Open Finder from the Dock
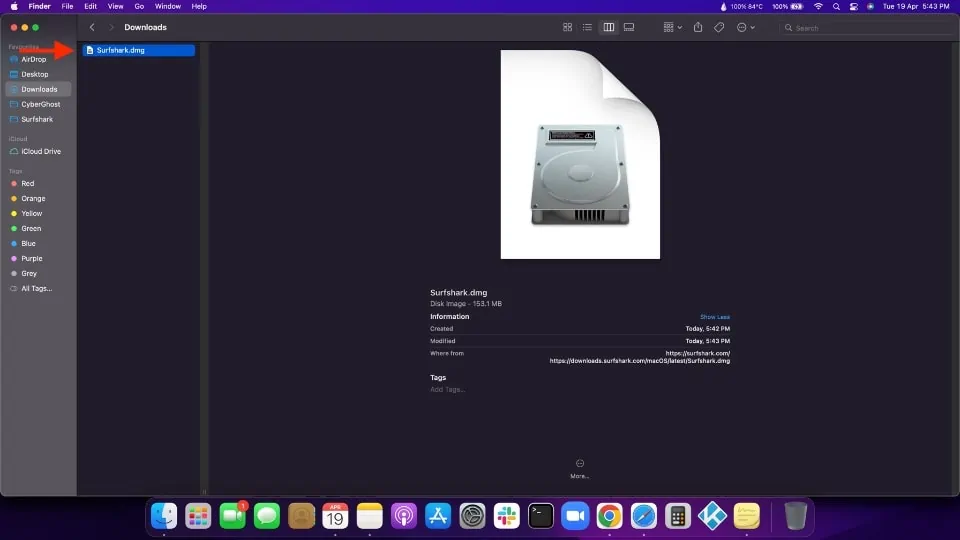 pyautogui.click(x=164, y=516)
